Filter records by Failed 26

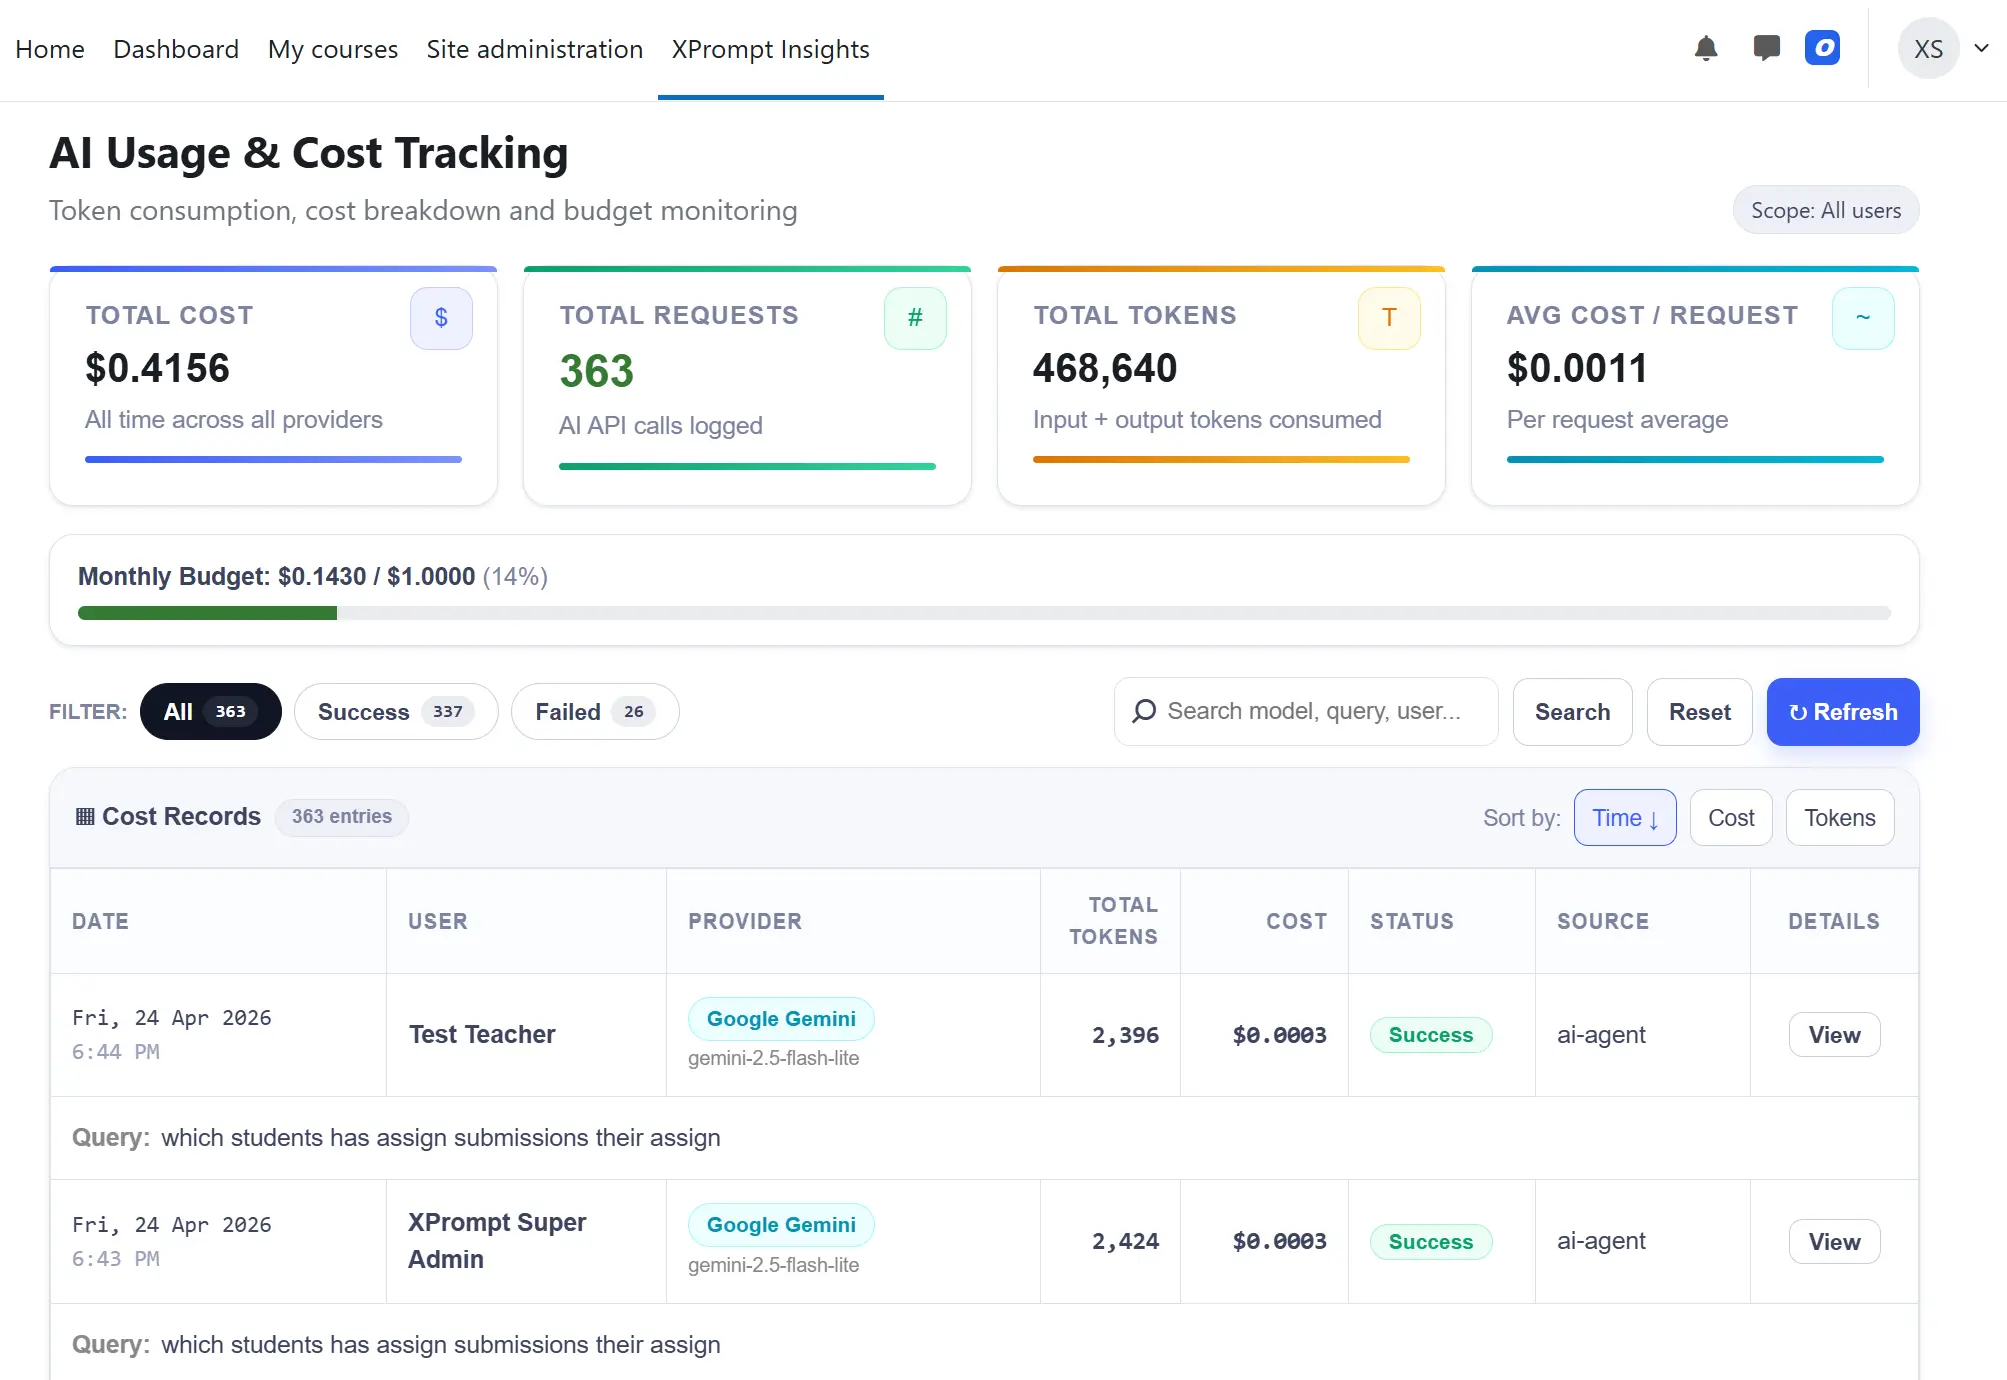pyautogui.click(x=595, y=711)
